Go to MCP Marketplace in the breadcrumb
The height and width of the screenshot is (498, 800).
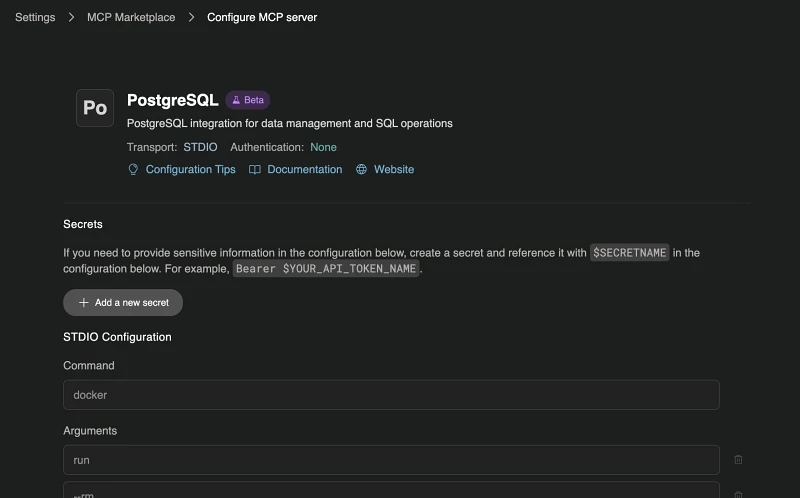pos(131,17)
